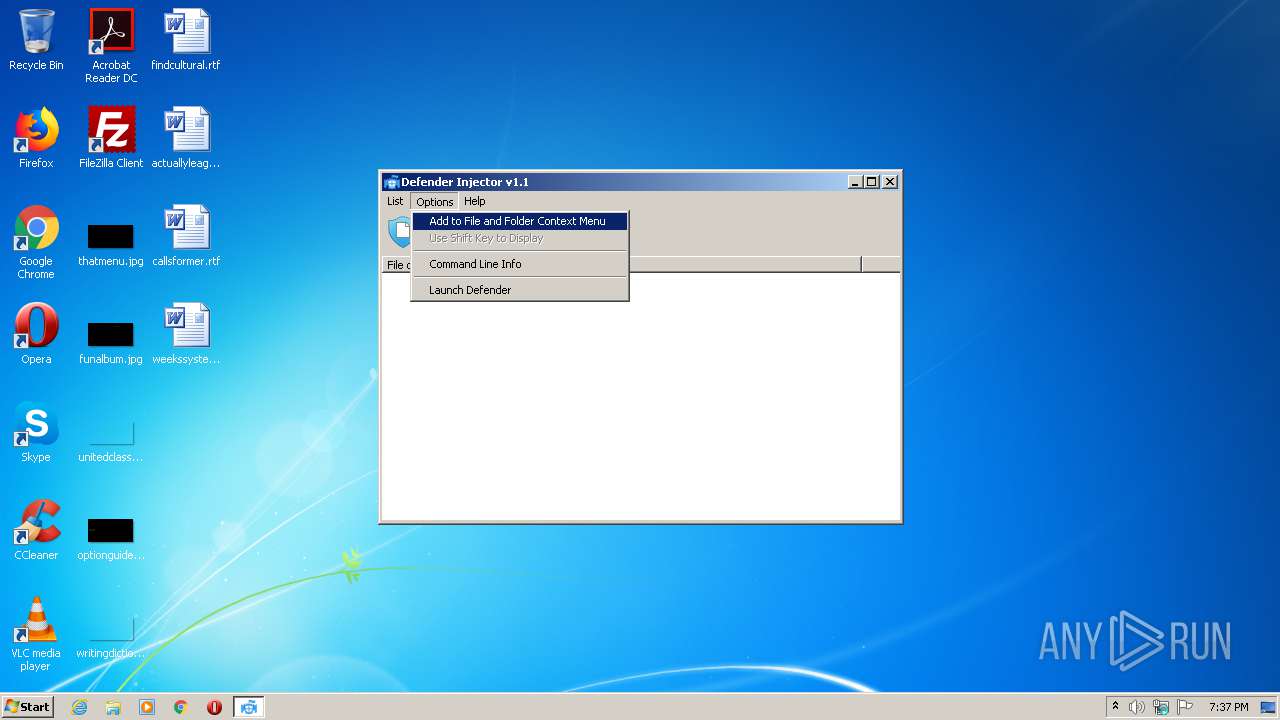Show hidden tray icons arrow
The image size is (1280, 720).
[x=1115, y=707]
